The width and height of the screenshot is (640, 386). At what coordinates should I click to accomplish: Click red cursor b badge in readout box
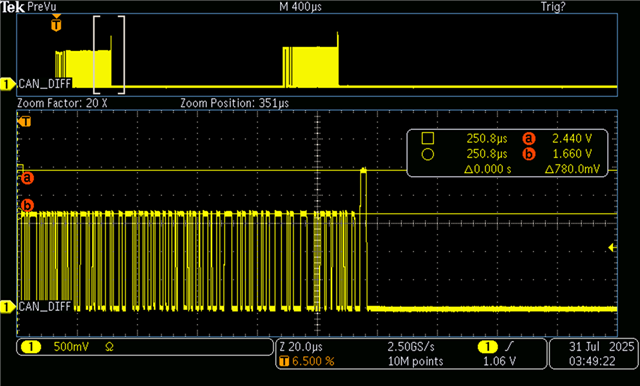point(529,154)
